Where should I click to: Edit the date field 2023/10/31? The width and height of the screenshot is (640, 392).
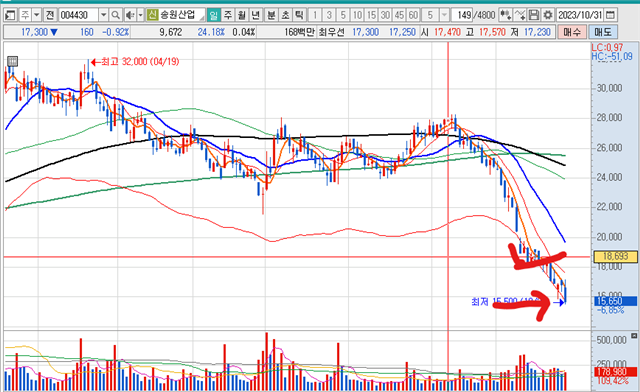[580, 16]
